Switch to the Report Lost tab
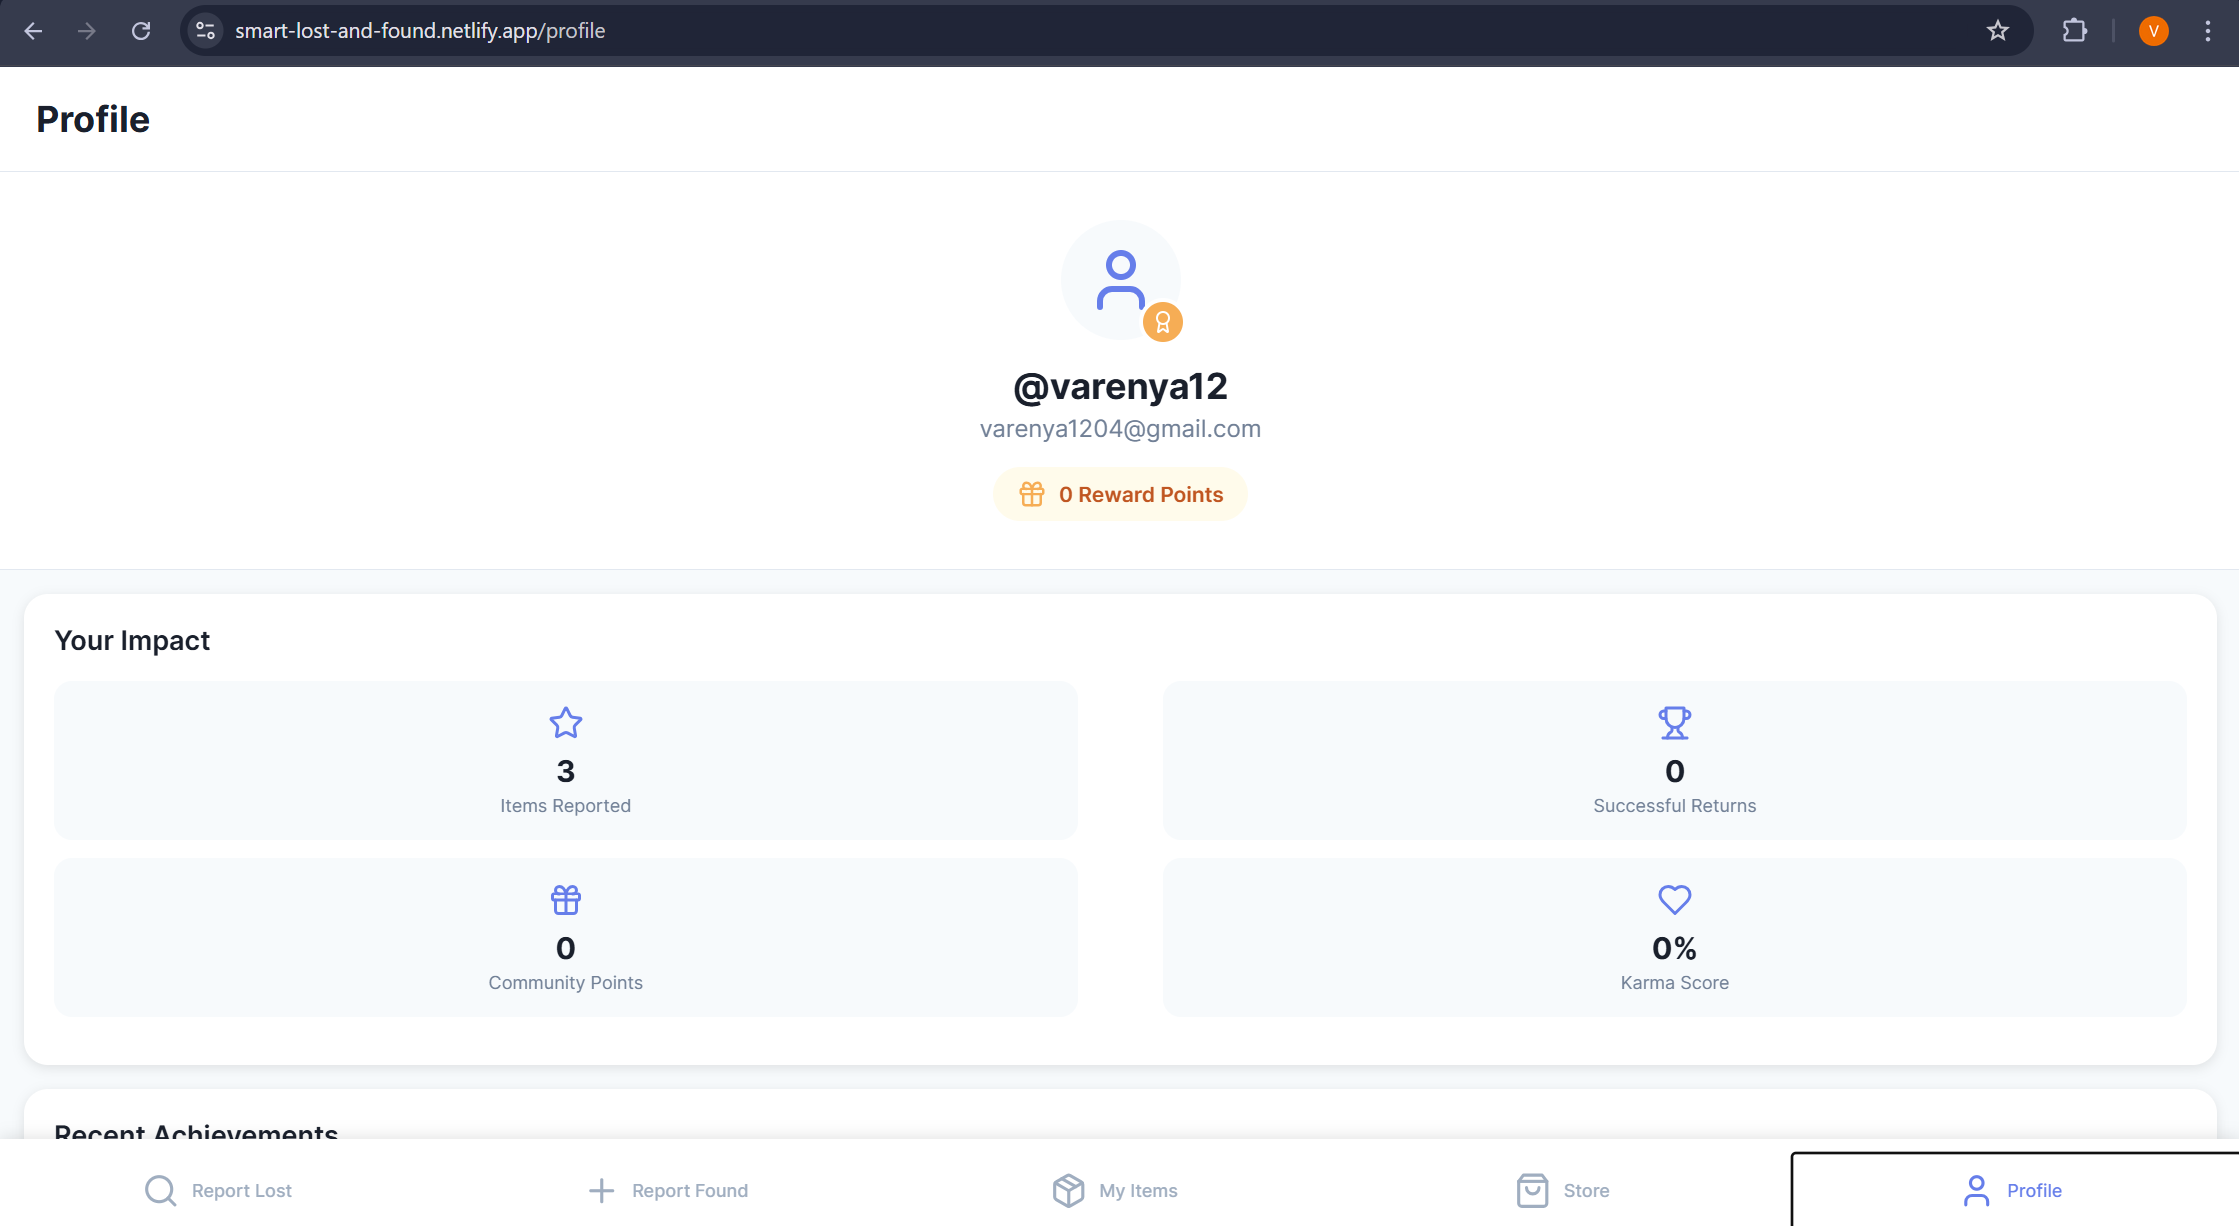 point(218,1190)
